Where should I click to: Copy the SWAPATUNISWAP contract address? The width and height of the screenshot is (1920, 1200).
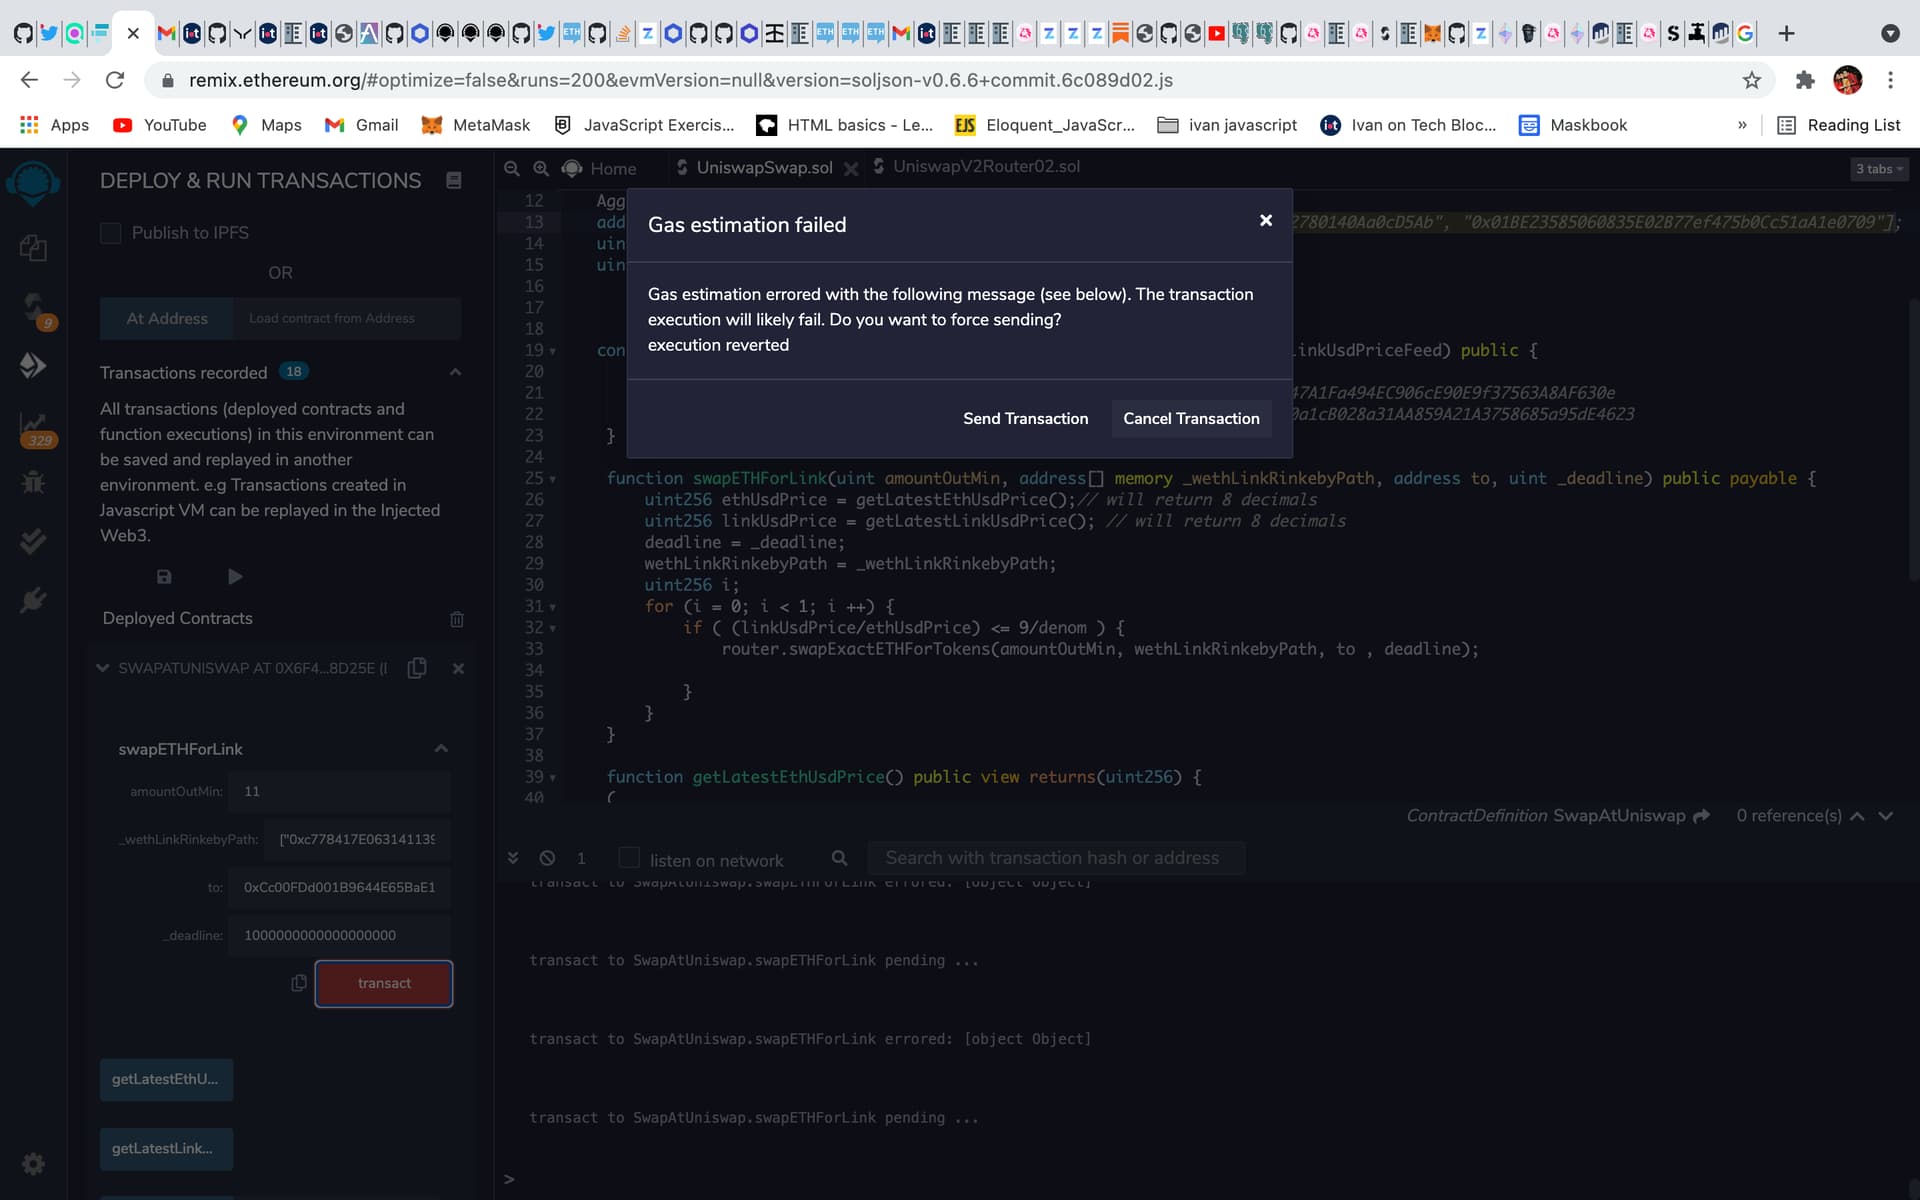pyautogui.click(x=417, y=668)
